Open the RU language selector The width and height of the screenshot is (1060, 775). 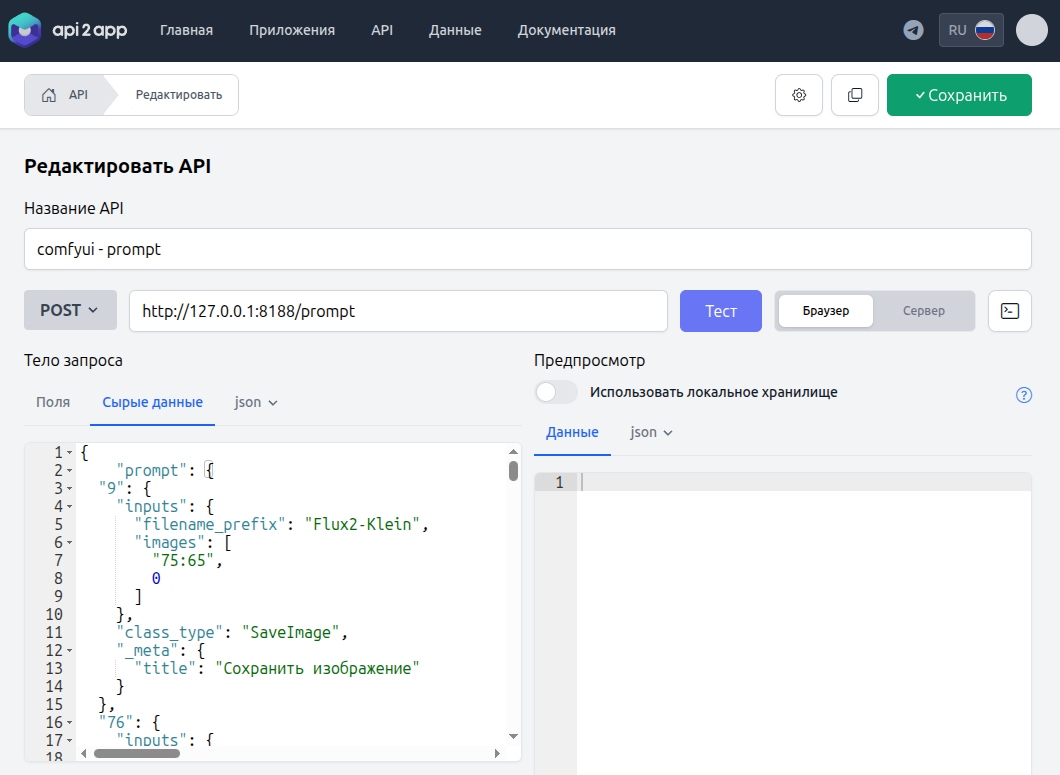point(971,30)
